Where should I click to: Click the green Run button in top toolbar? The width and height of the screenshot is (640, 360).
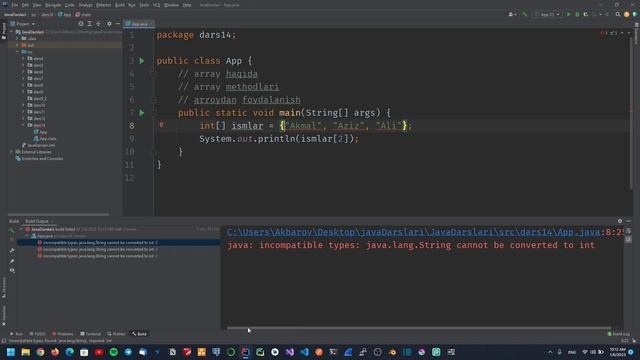tap(569, 14)
